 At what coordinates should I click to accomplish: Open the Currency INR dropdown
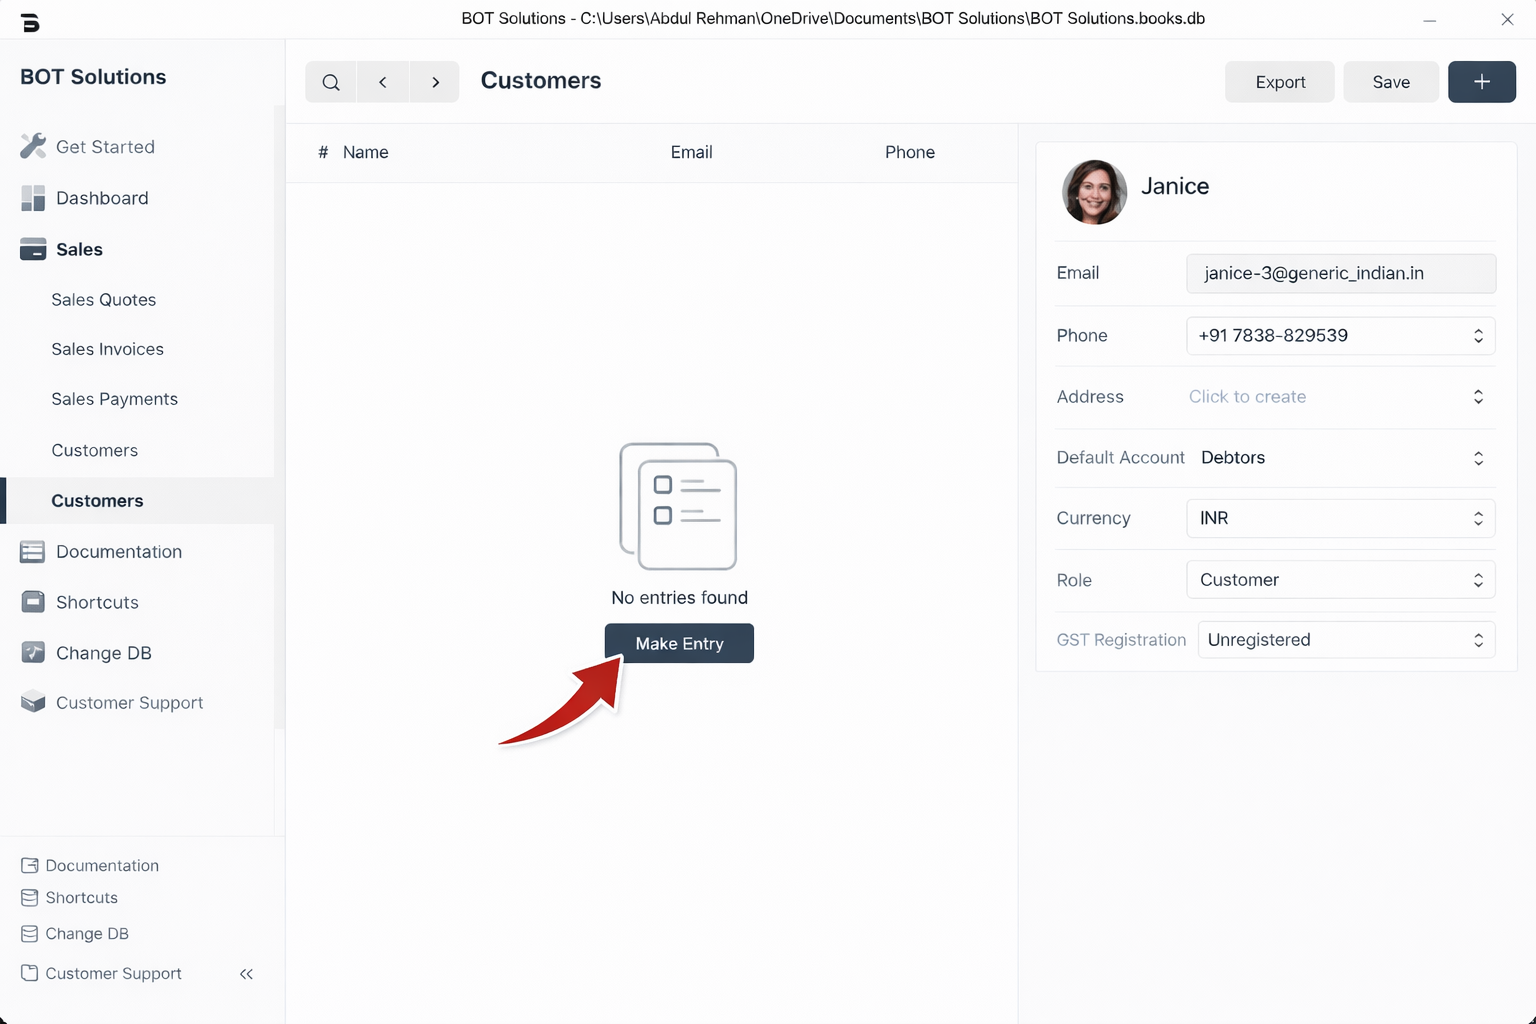coord(1340,518)
